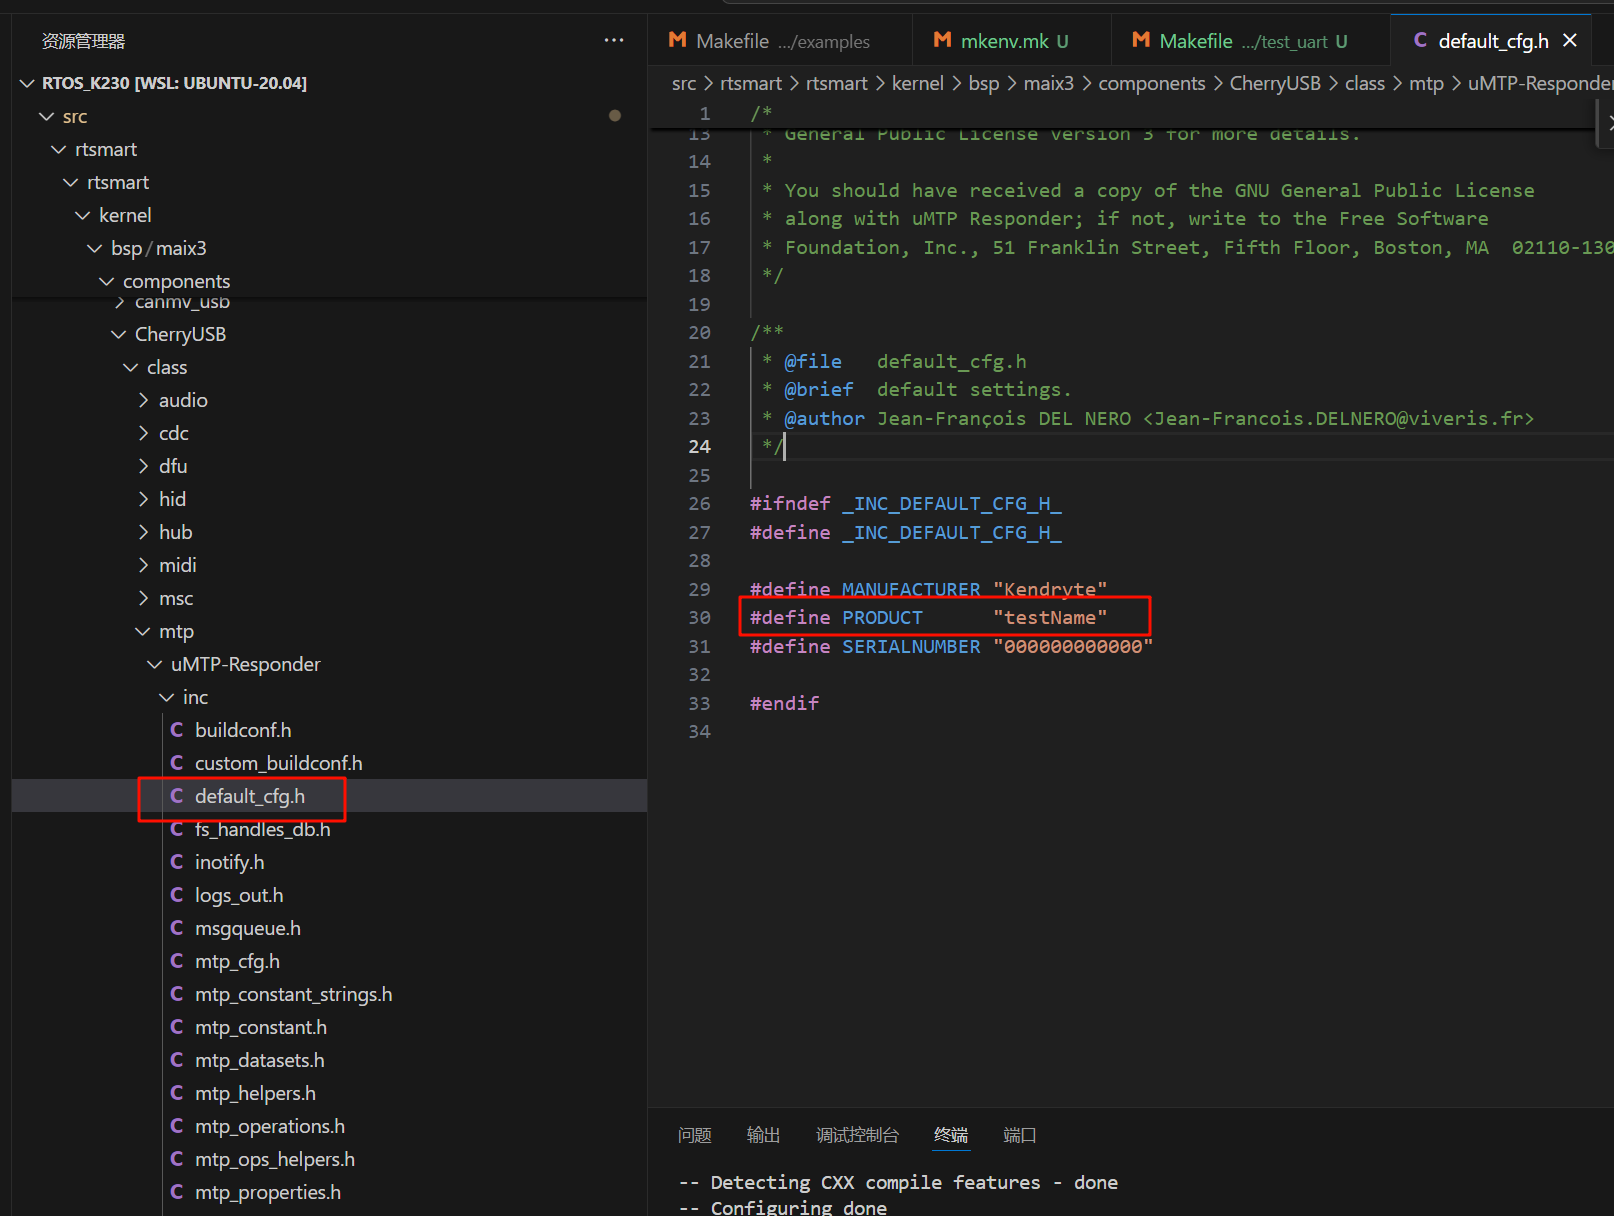
Task: Expand the msc folder
Action: coord(143,598)
